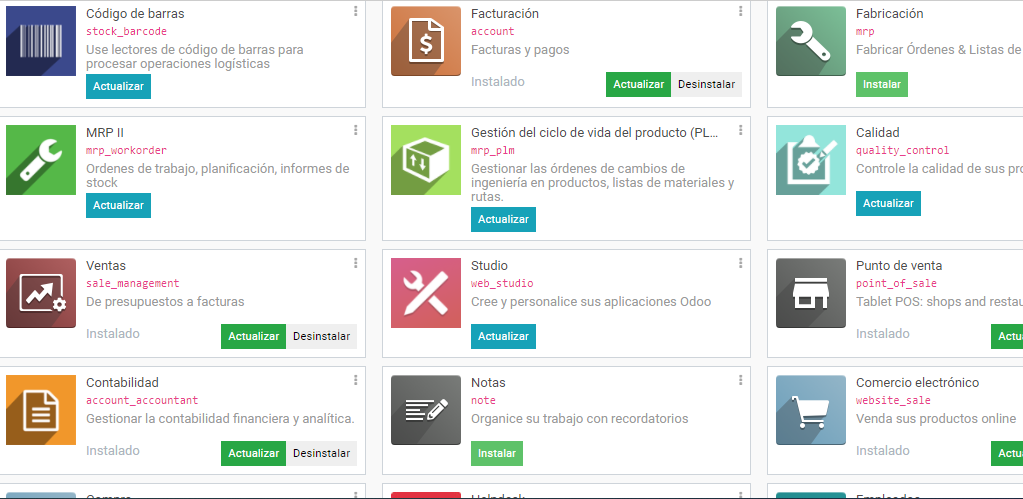Screen dimensions: 1023x499
Task: Uninstall the Contabilidad module
Action: [322, 453]
